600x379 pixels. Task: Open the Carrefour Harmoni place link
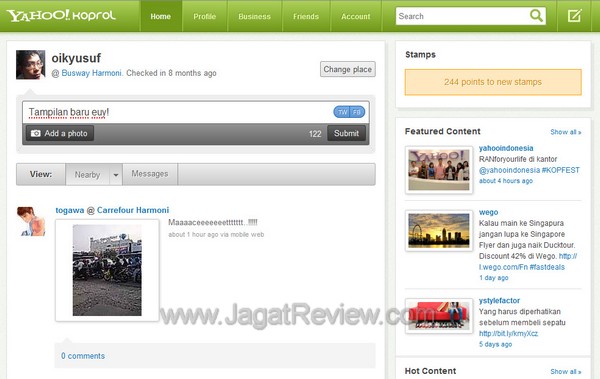click(133, 210)
